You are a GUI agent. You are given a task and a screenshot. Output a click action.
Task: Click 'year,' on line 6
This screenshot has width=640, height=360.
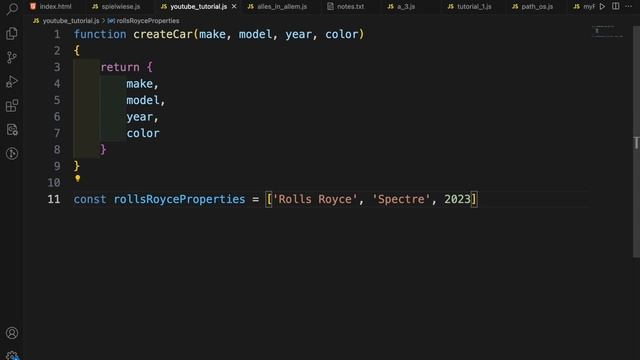point(142,117)
